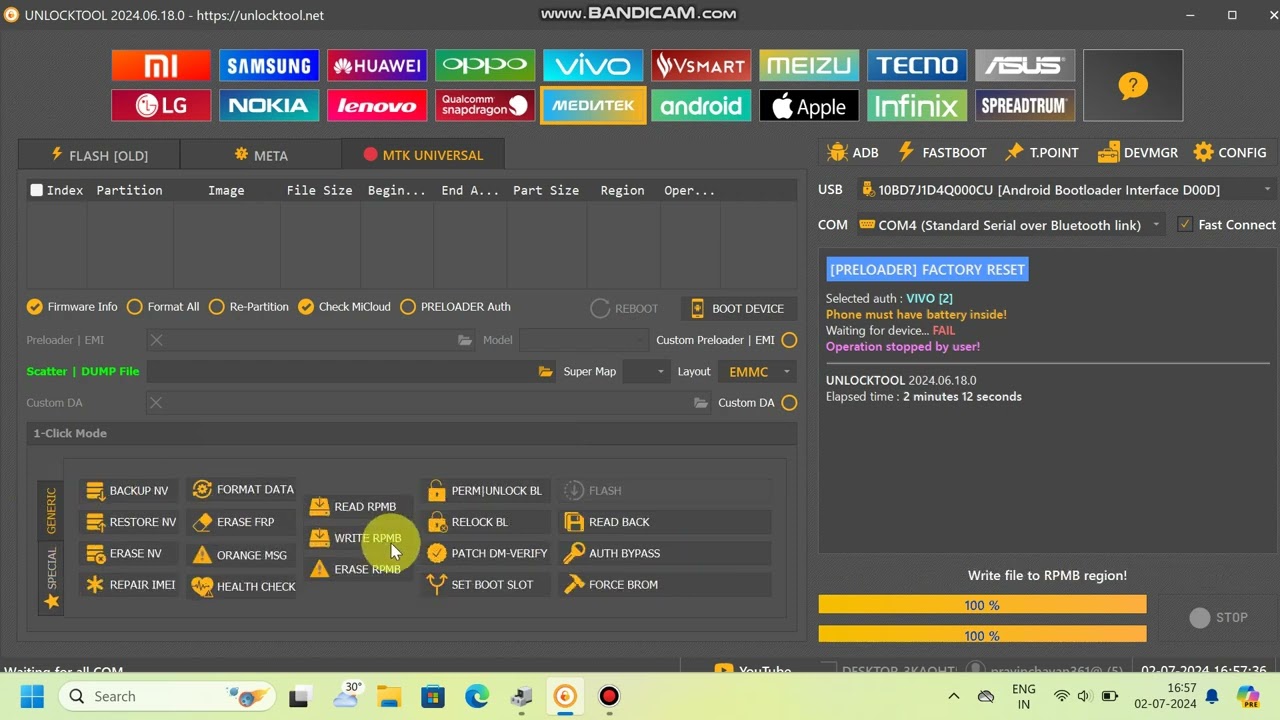Select the MTK UNIVERSAL tab
This screenshot has height=720, width=1280.
tap(423, 155)
